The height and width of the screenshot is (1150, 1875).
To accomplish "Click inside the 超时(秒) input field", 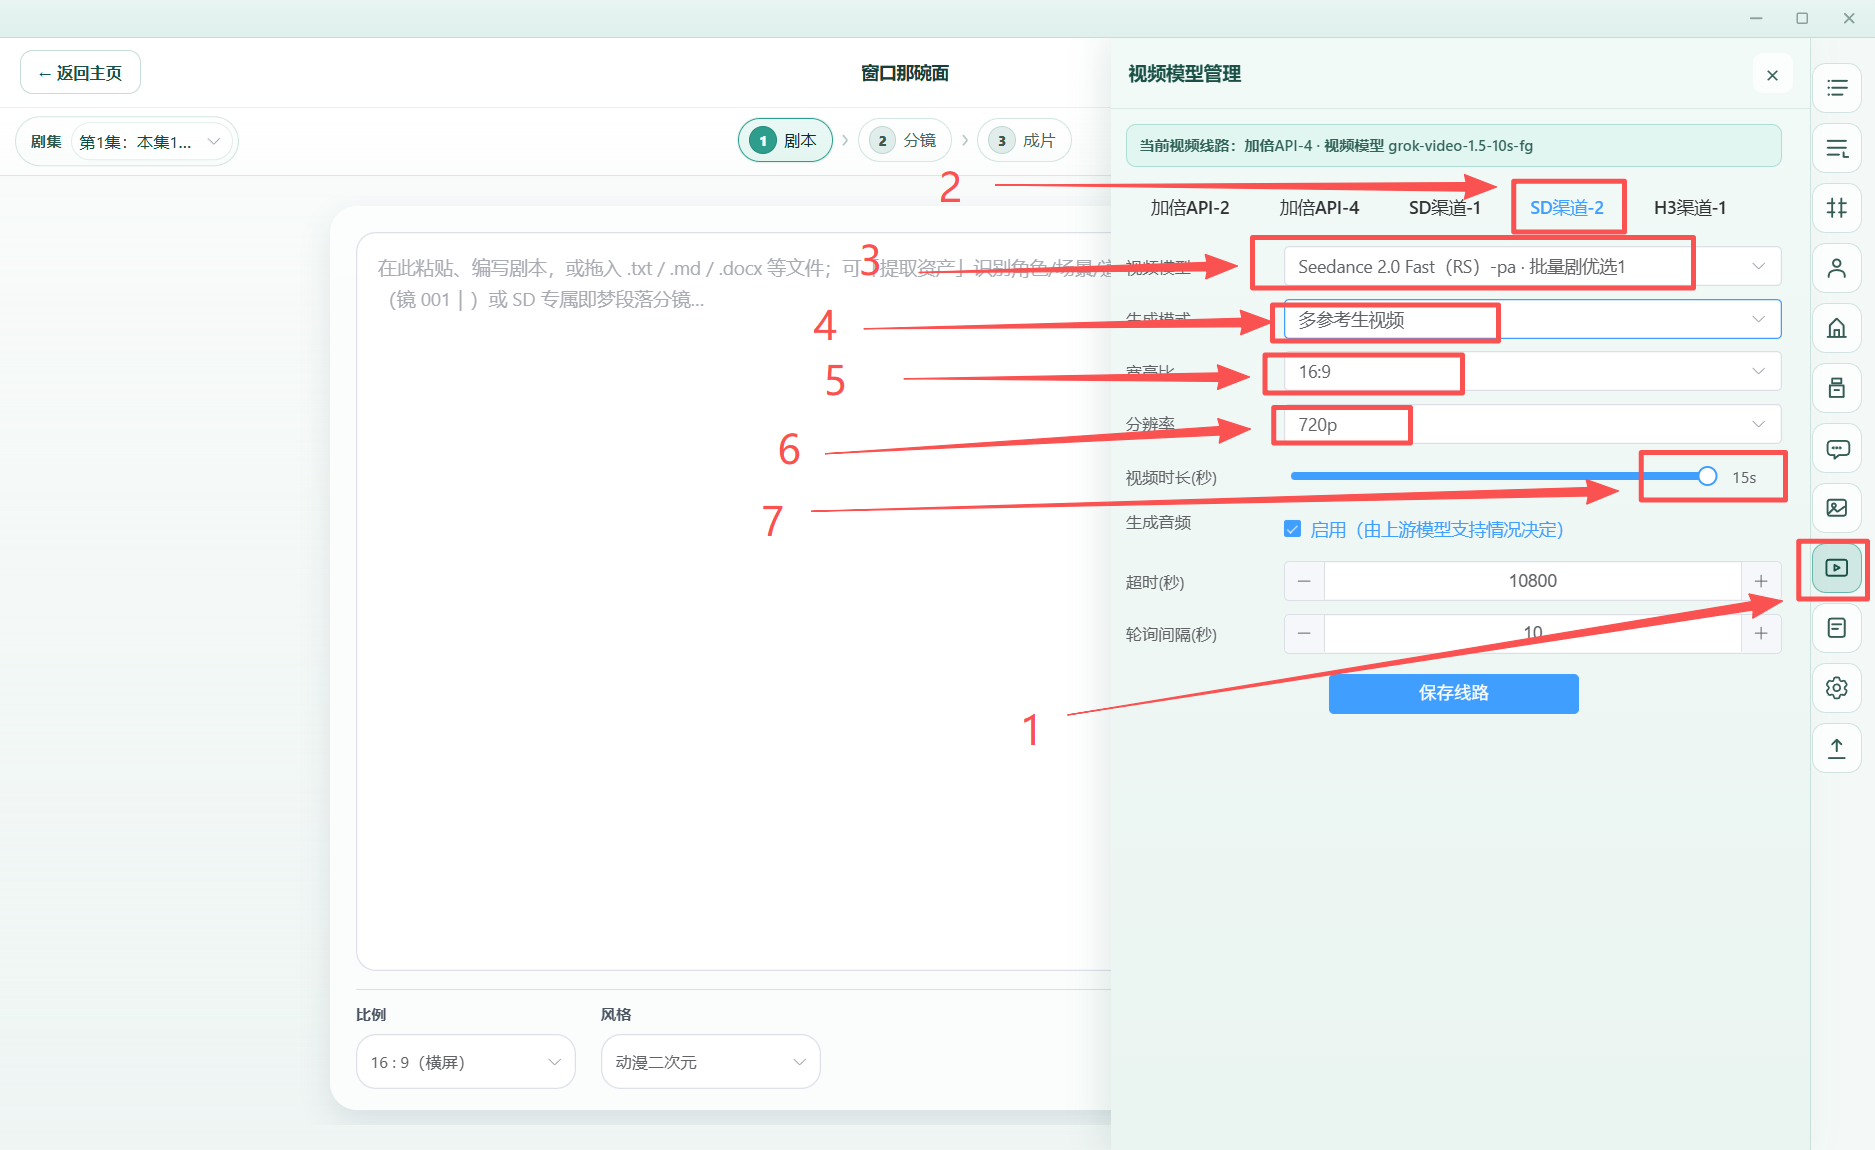I will [x=1532, y=581].
